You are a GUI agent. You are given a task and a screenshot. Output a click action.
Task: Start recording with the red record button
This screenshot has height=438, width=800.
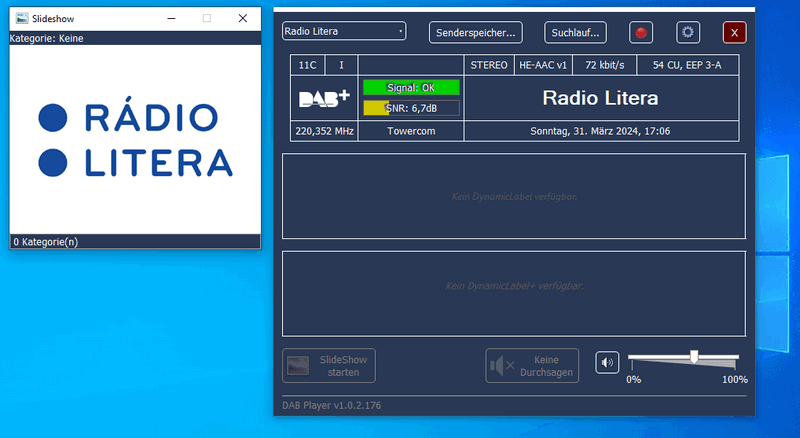pyautogui.click(x=641, y=33)
